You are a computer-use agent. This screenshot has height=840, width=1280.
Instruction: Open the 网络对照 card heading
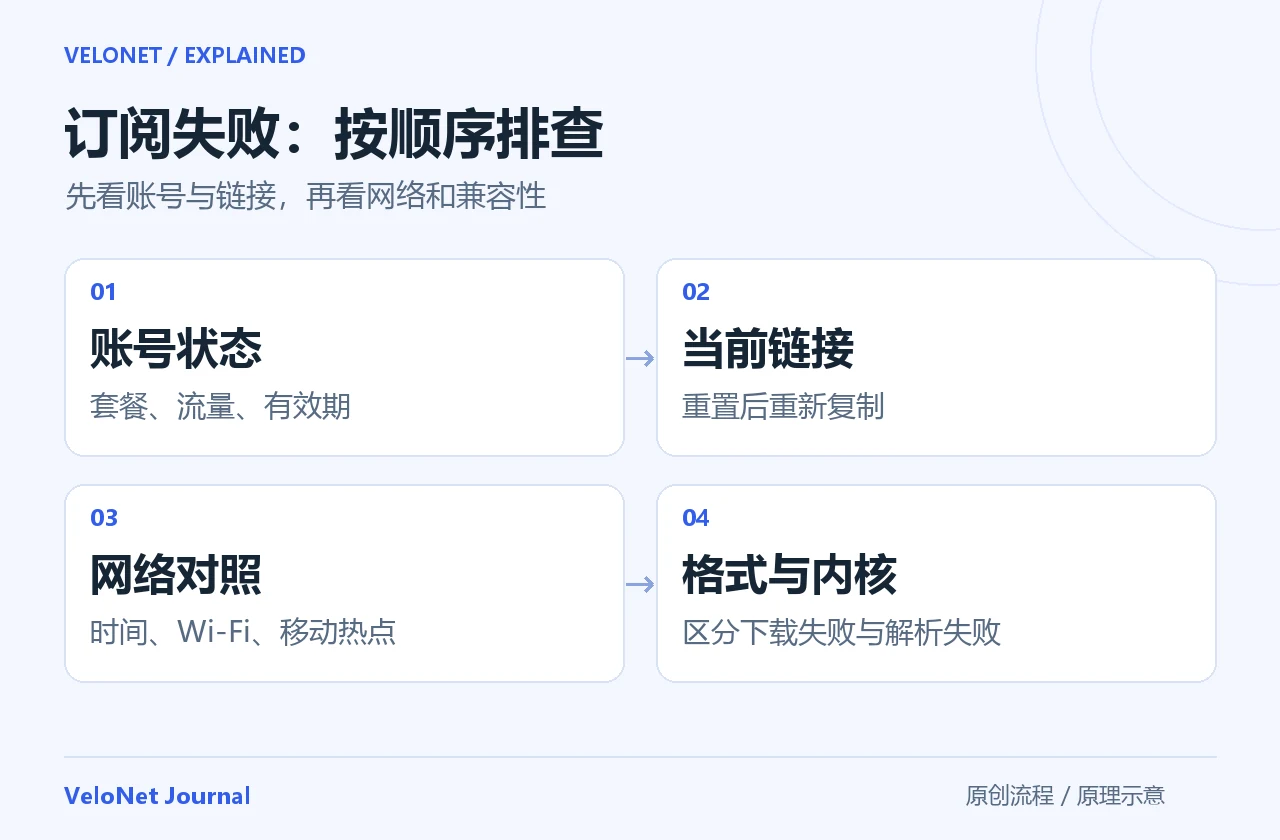tap(176, 575)
